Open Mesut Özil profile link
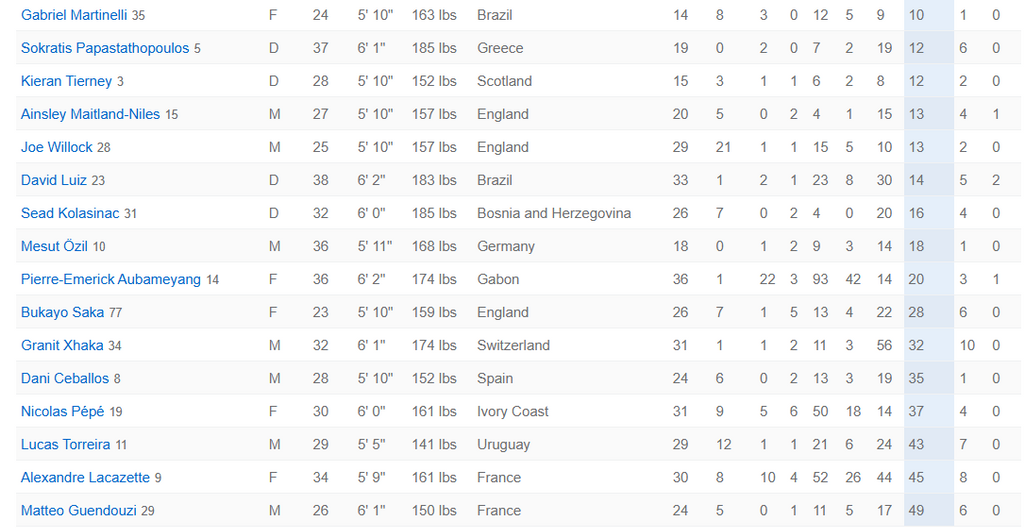Screen dimensions: 1024x528 (54, 246)
